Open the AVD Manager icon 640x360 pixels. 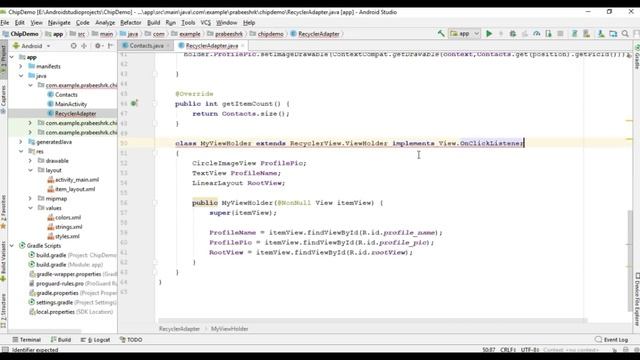(x=587, y=34)
